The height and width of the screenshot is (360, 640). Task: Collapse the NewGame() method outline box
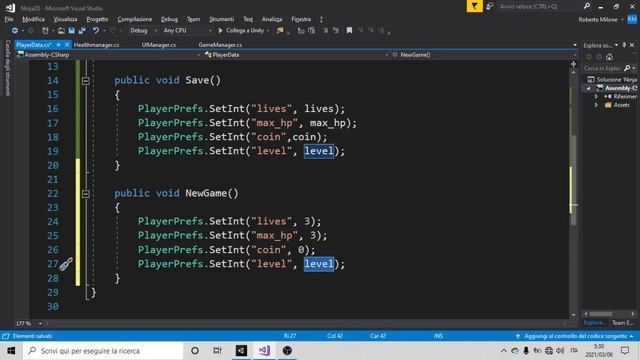[x=86, y=194]
